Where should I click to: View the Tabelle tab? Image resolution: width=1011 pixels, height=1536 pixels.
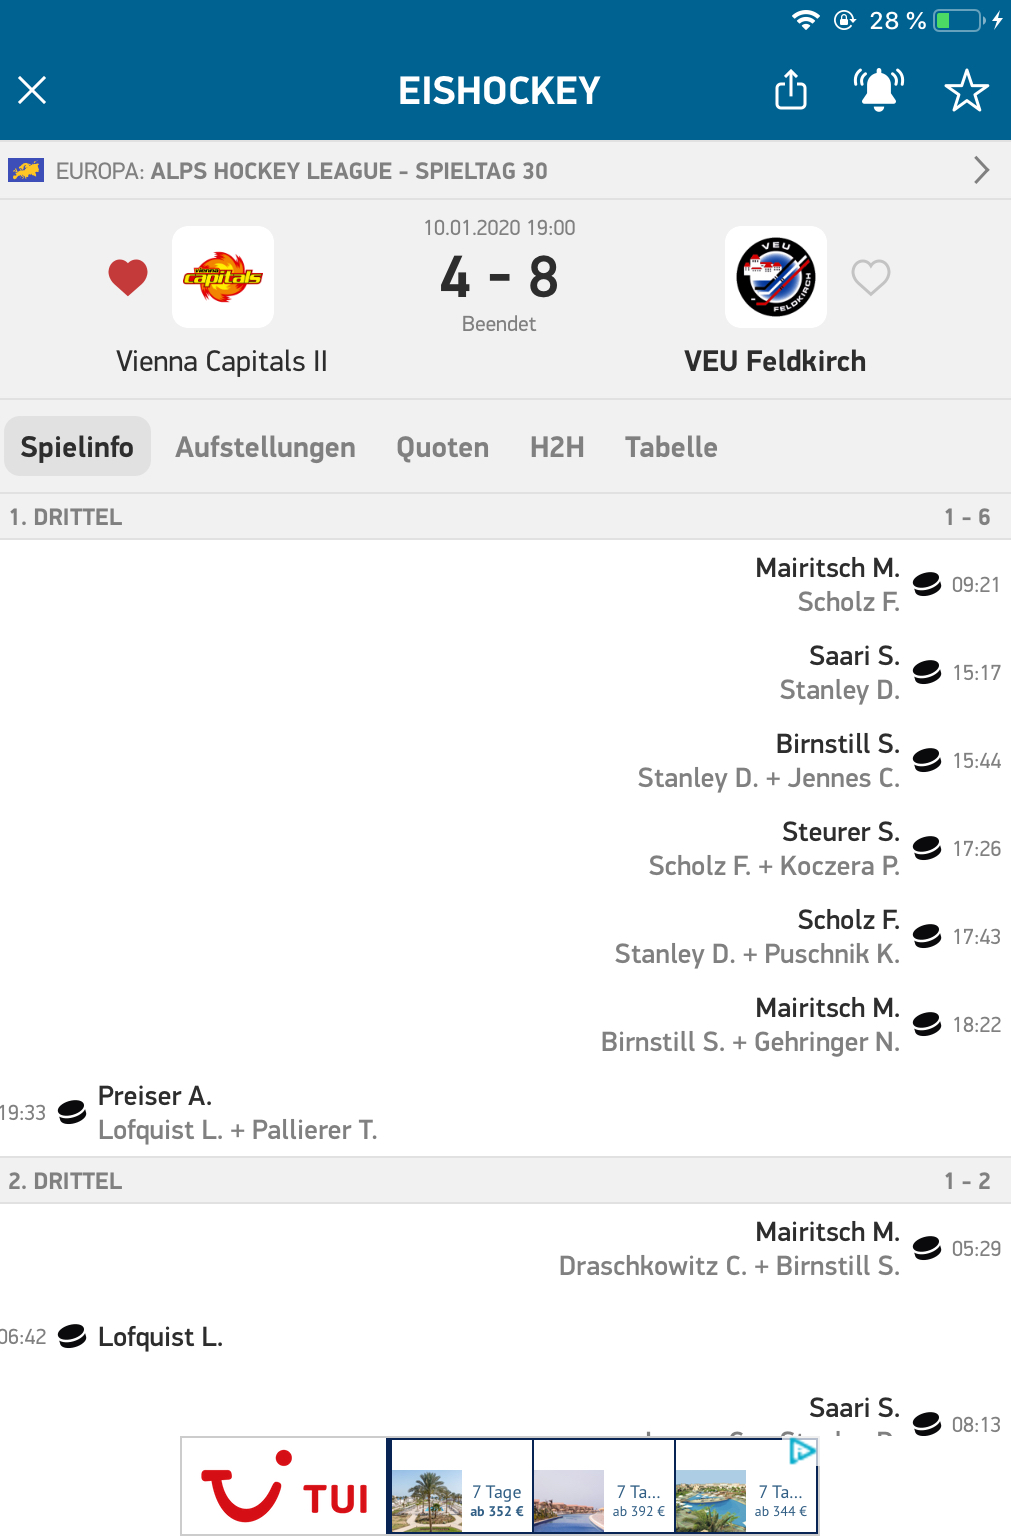click(x=671, y=447)
